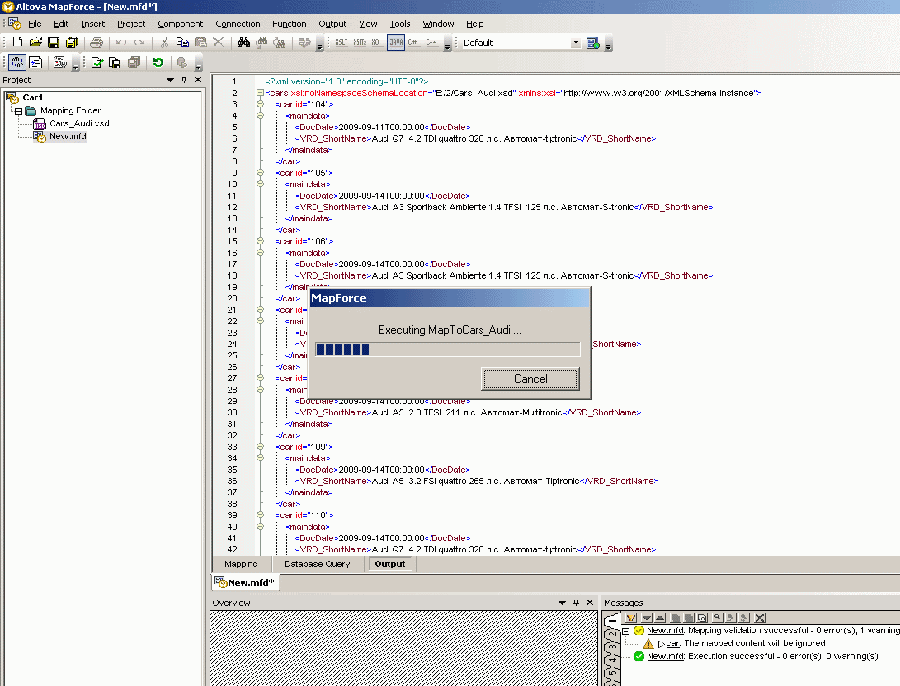Viewport: 900px width, 686px height.
Task: Pin the Project panel
Action: coord(184,80)
